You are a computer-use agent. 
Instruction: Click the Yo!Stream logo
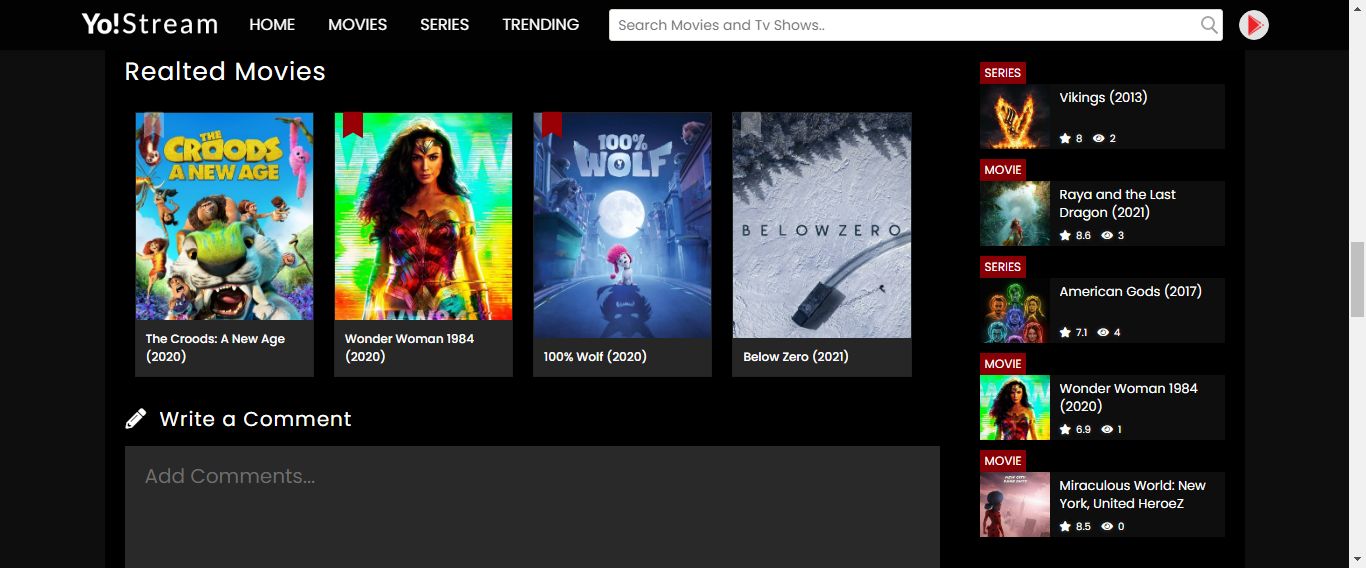point(150,24)
